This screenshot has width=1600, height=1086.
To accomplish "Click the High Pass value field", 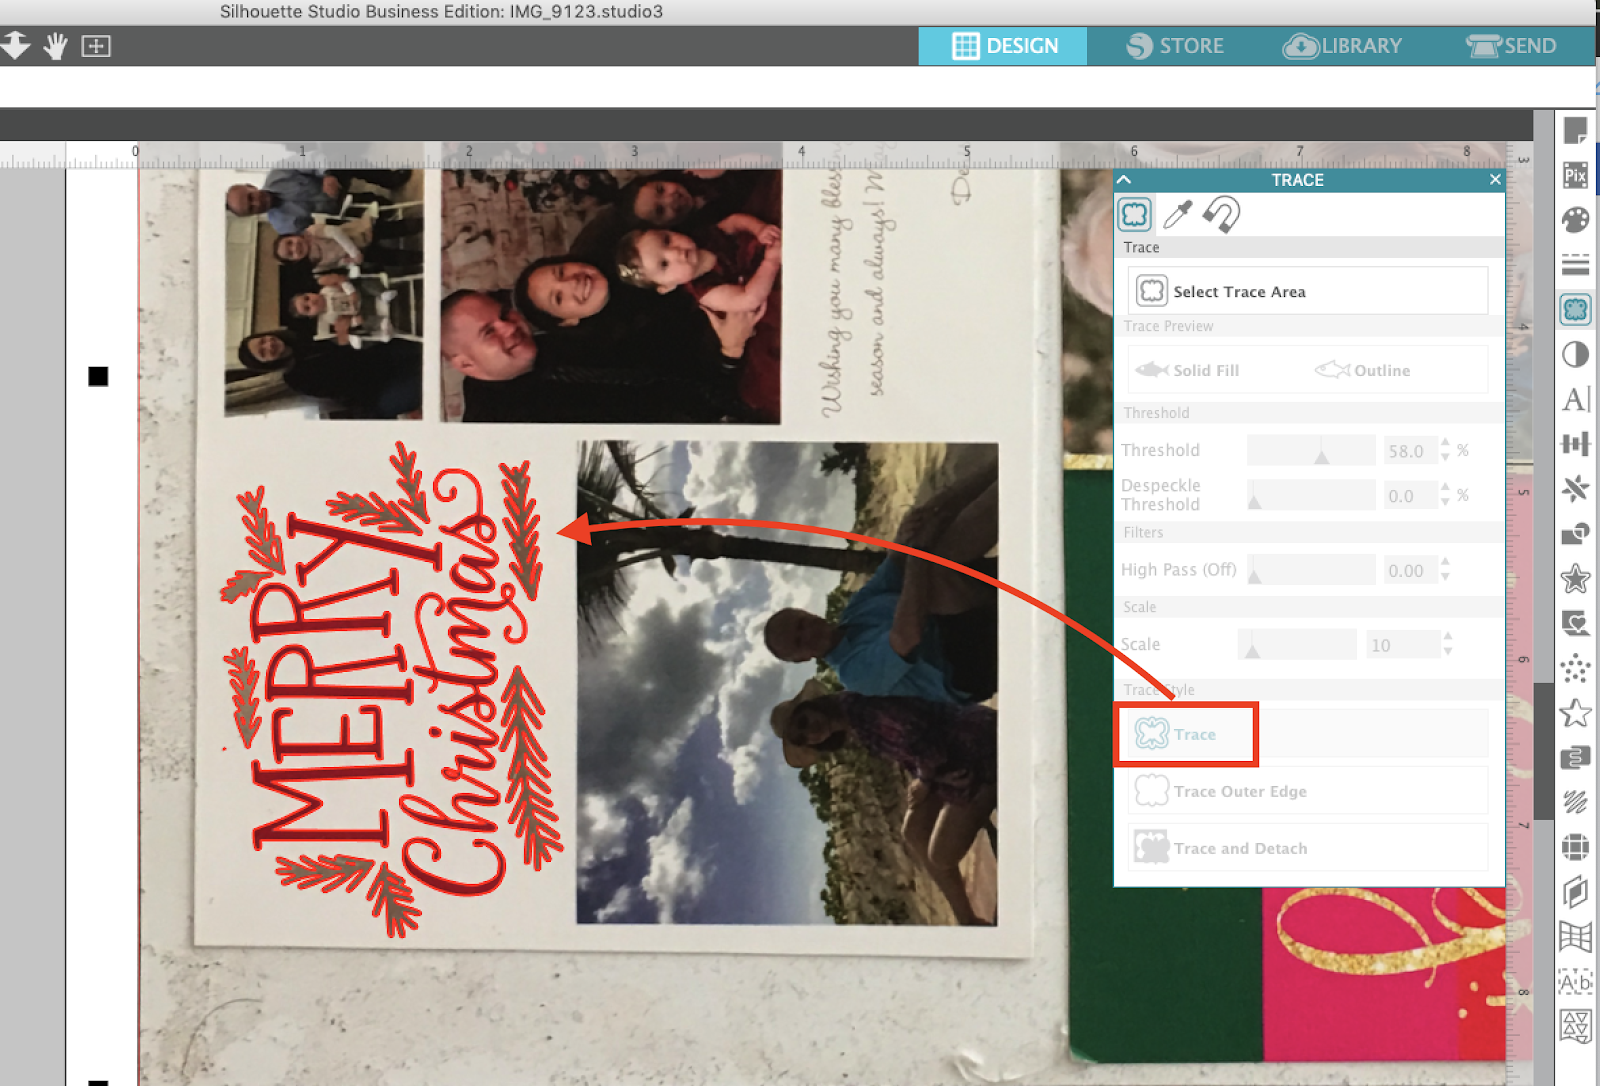I will click(x=1409, y=571).
